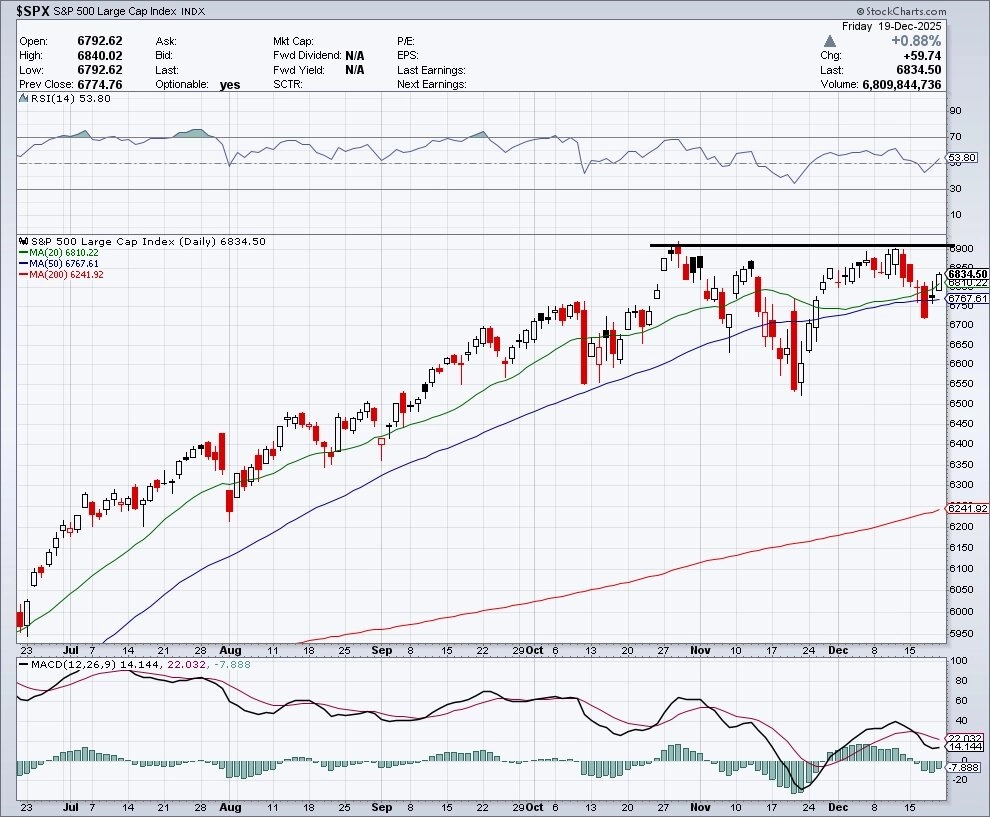Click the -7.888 histogram axis tag
This screenshot has height=817, width=990.
tap(965, 766)
